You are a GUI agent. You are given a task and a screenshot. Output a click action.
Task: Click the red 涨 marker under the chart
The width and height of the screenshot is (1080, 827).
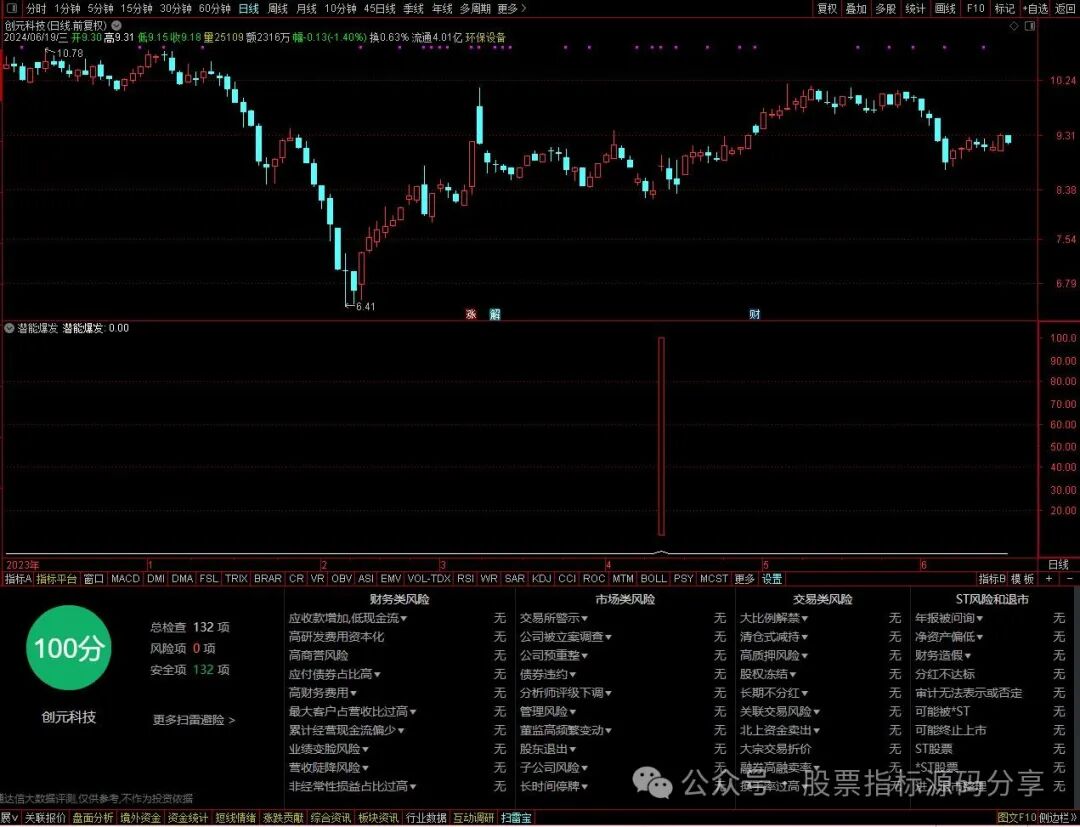click(472, 315)
